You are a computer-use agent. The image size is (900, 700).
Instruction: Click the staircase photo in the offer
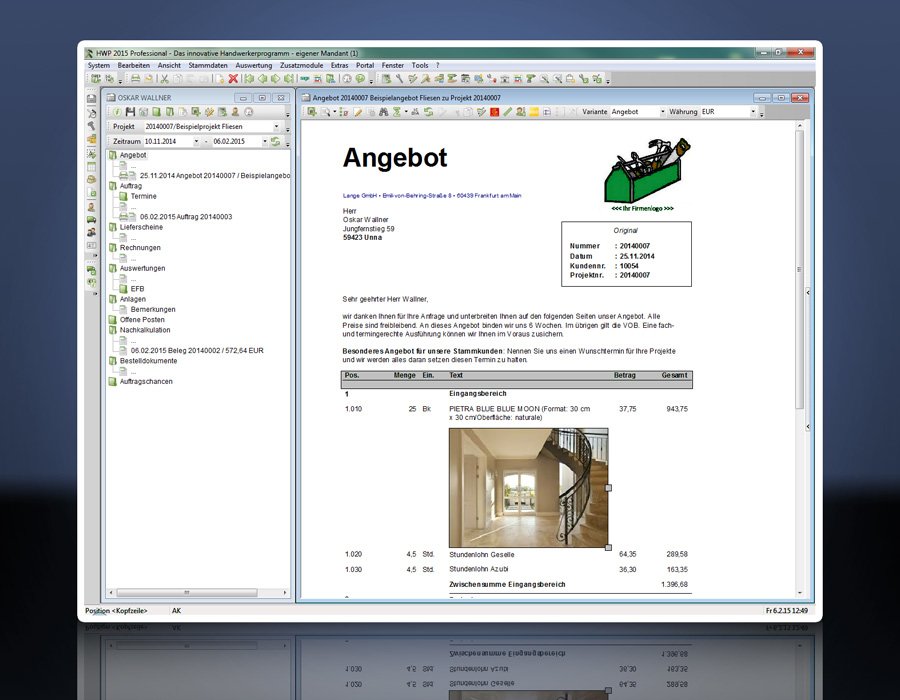(528, 488)
